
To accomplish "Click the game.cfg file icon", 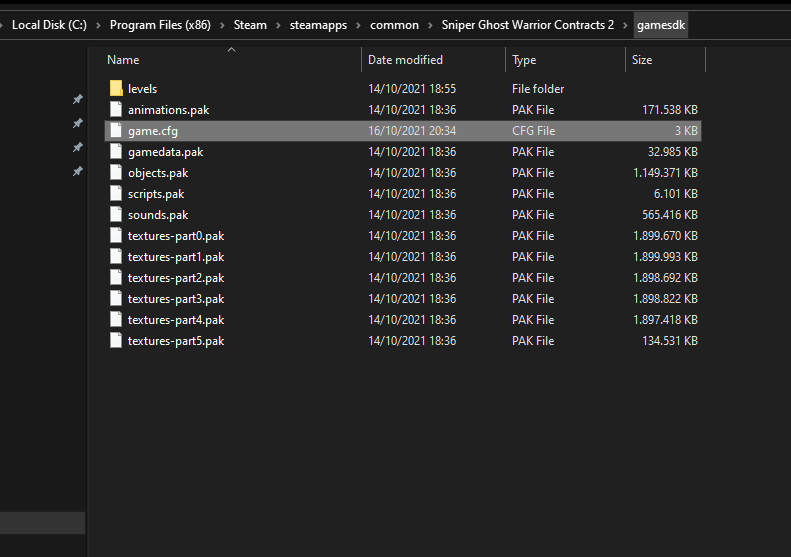I will coord(116,131).
